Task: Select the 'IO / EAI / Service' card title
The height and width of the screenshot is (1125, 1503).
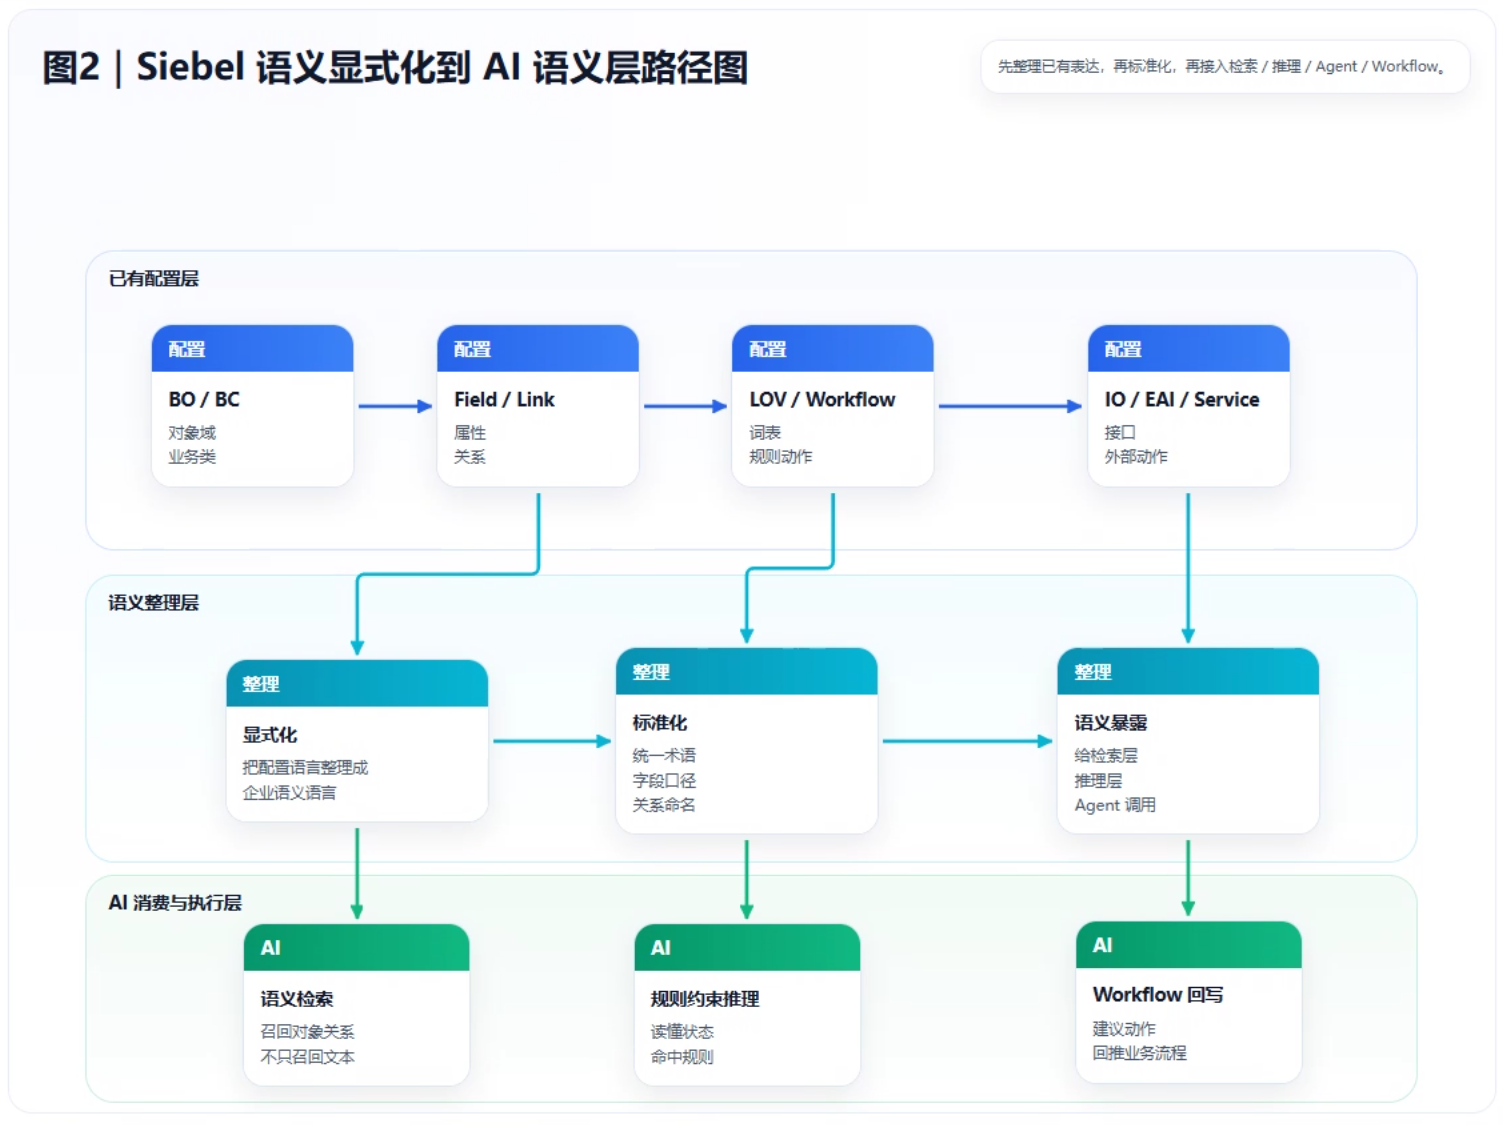Action: pyautogui.click(x=1181, y=399)
